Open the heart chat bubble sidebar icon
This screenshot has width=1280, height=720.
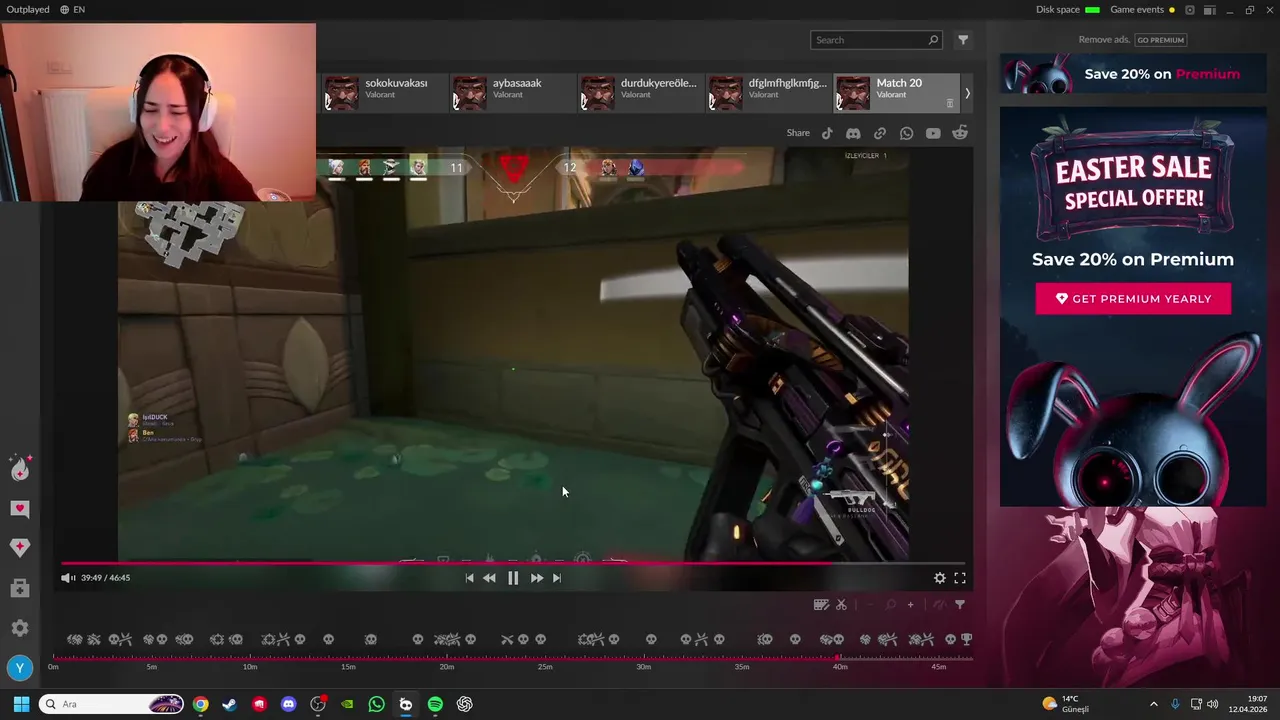click(x=20, y=509)
